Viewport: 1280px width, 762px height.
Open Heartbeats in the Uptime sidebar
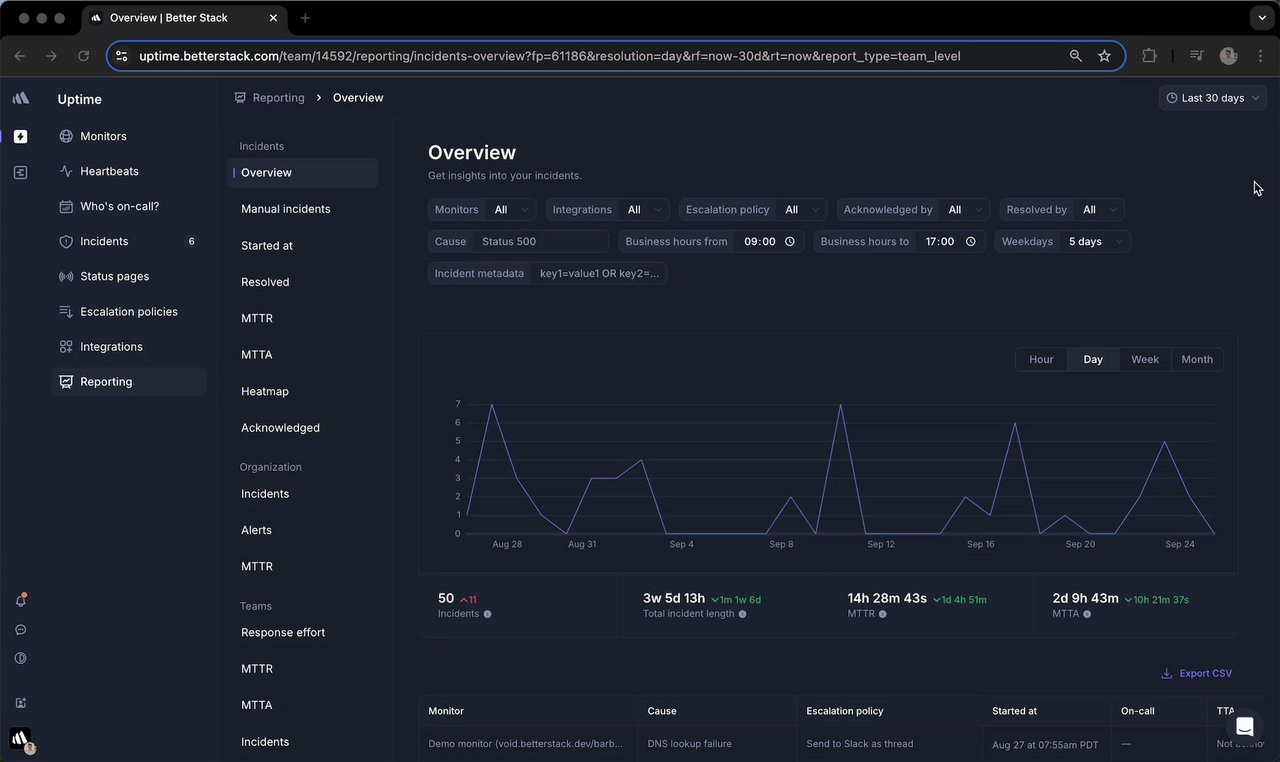coord(129,171)
